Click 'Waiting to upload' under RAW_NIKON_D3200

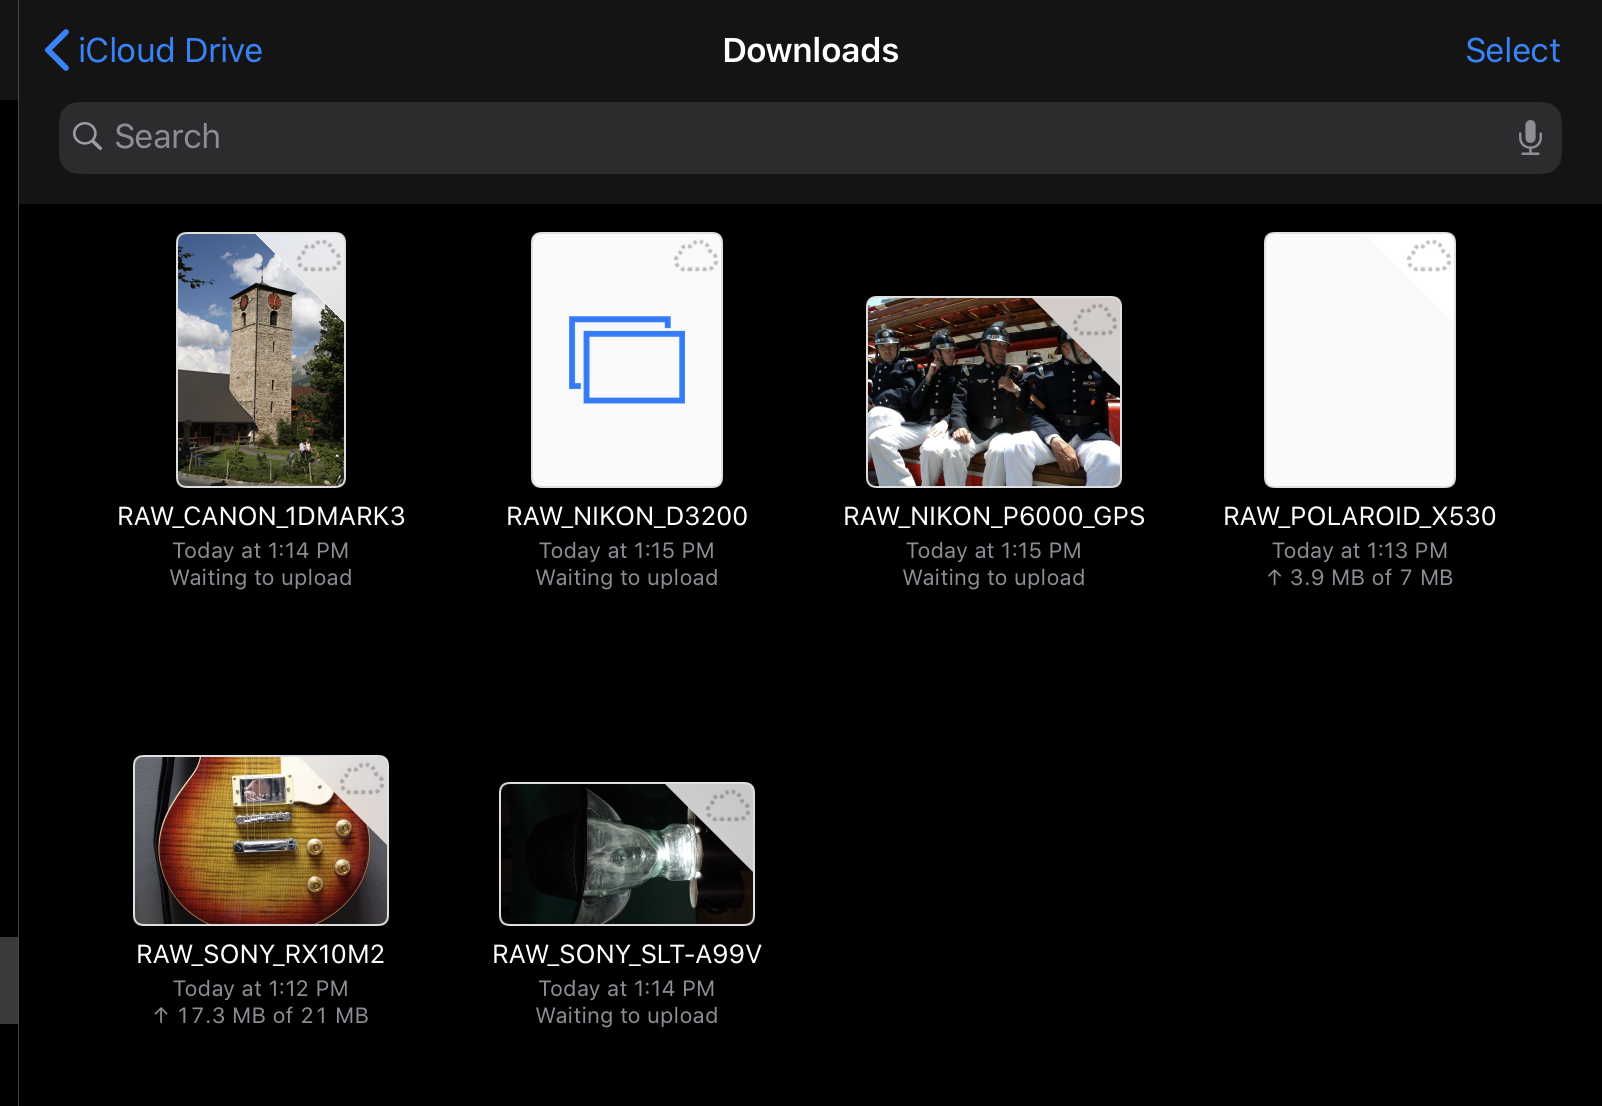(x=627, y=578)
